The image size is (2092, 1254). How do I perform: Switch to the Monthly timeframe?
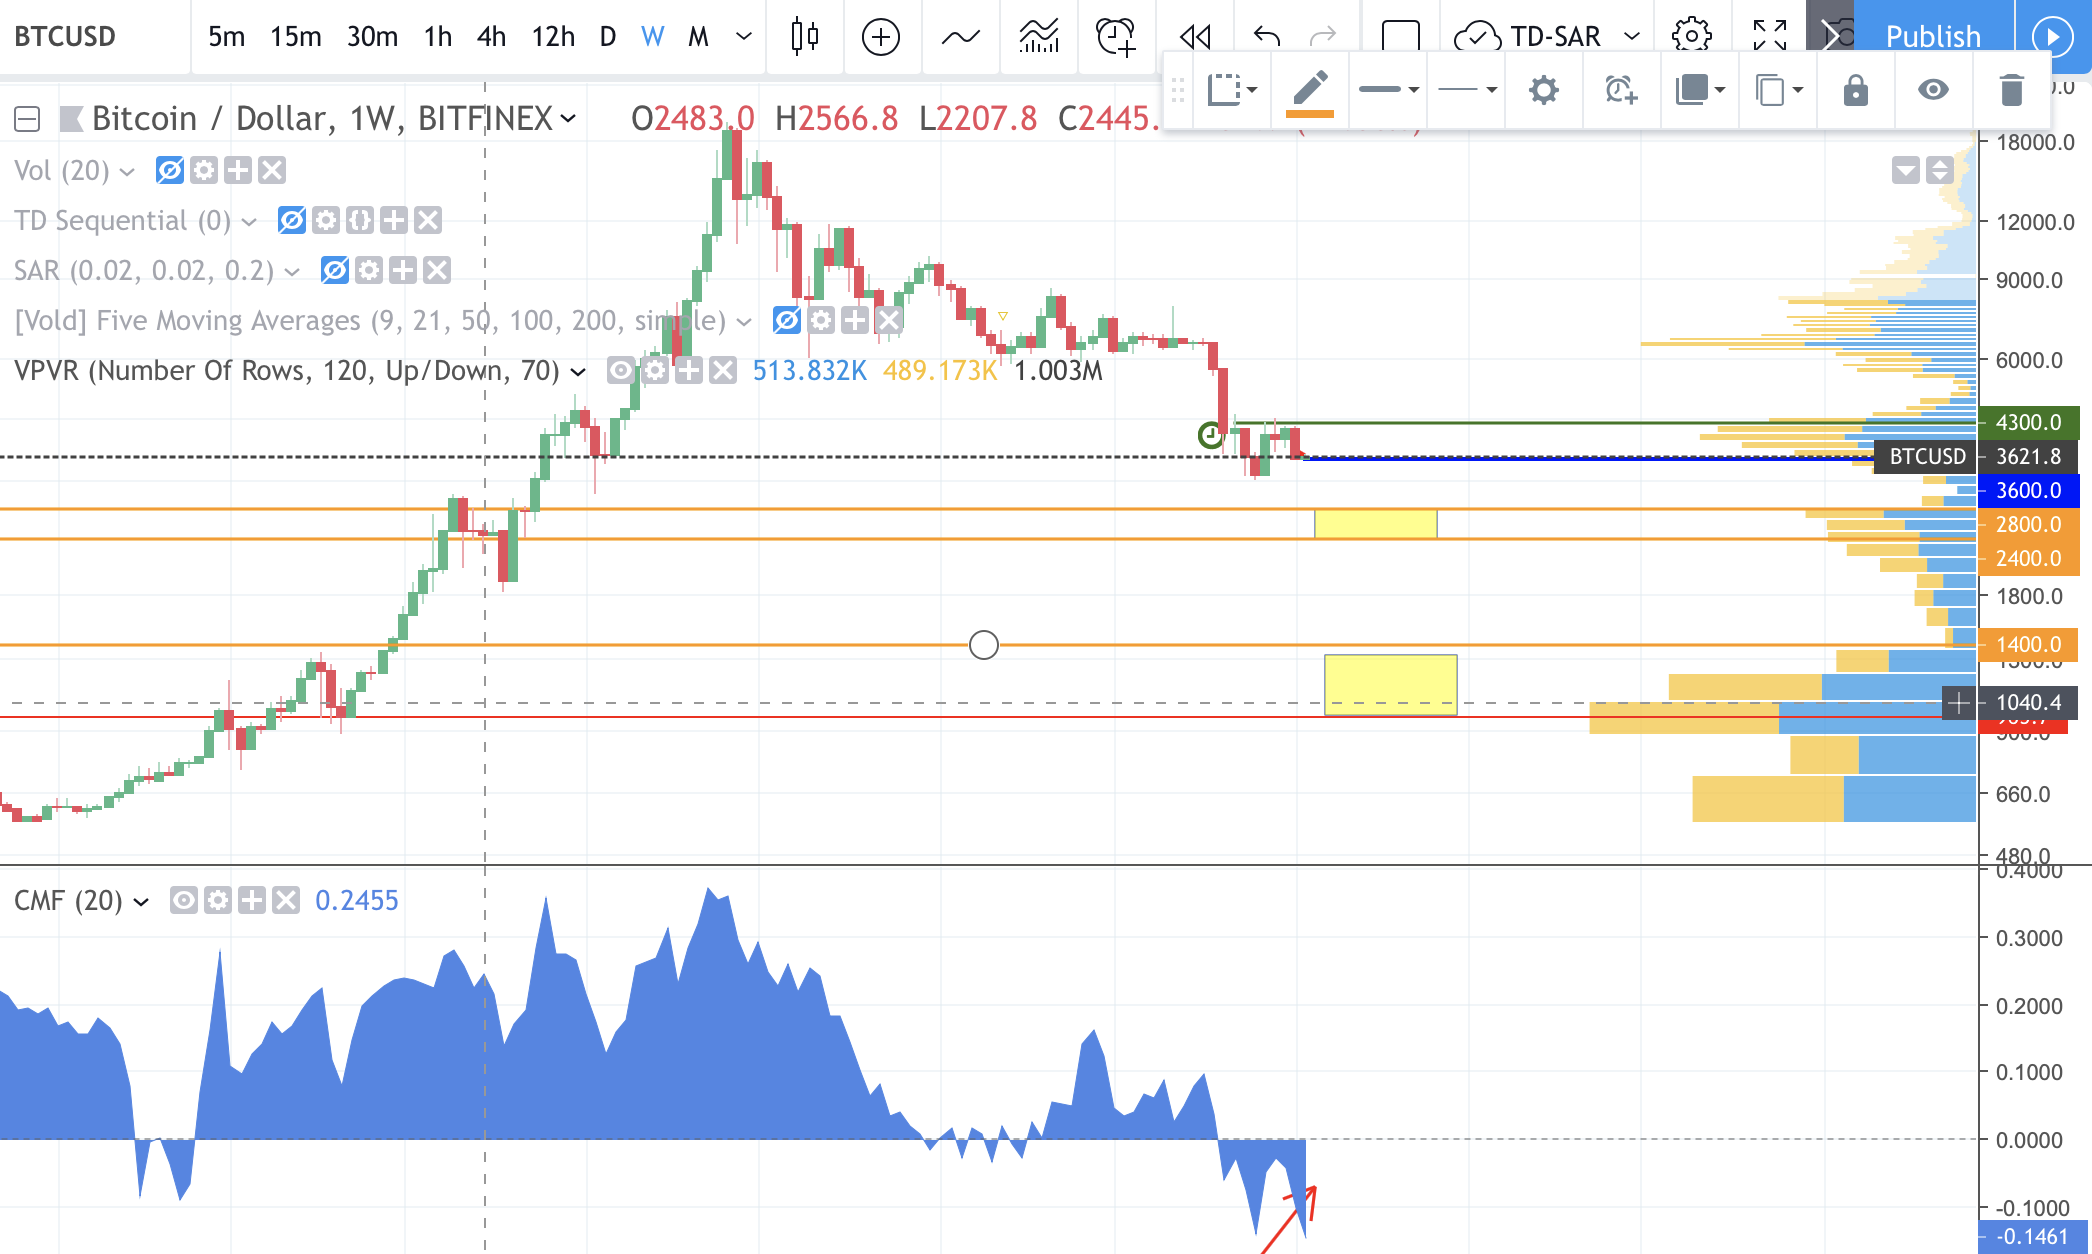coord(698,37)
